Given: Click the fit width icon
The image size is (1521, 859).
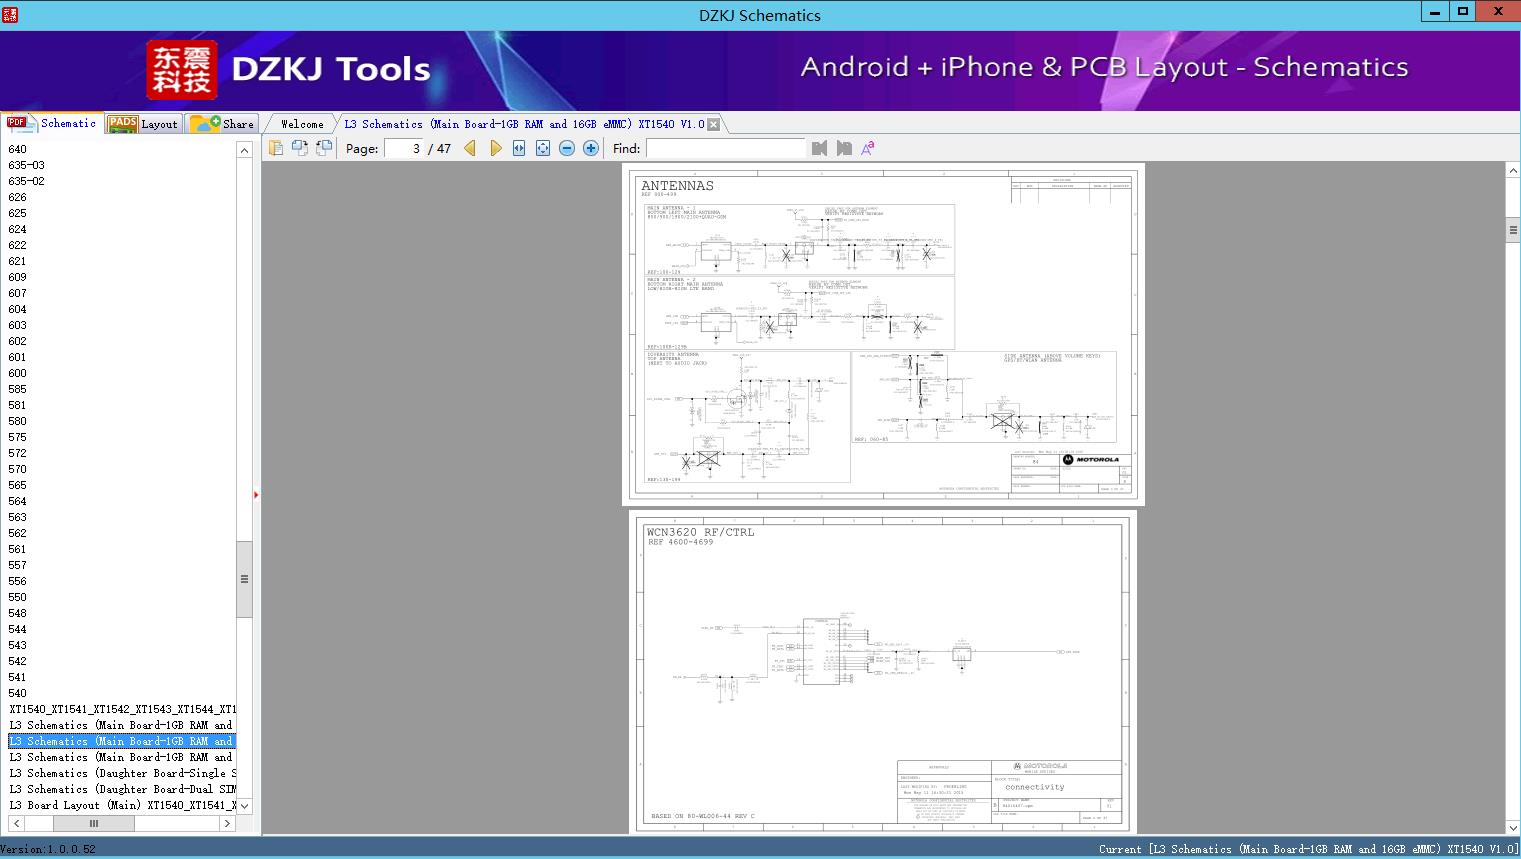Looking at the screenshot, I should coord(519,148).
